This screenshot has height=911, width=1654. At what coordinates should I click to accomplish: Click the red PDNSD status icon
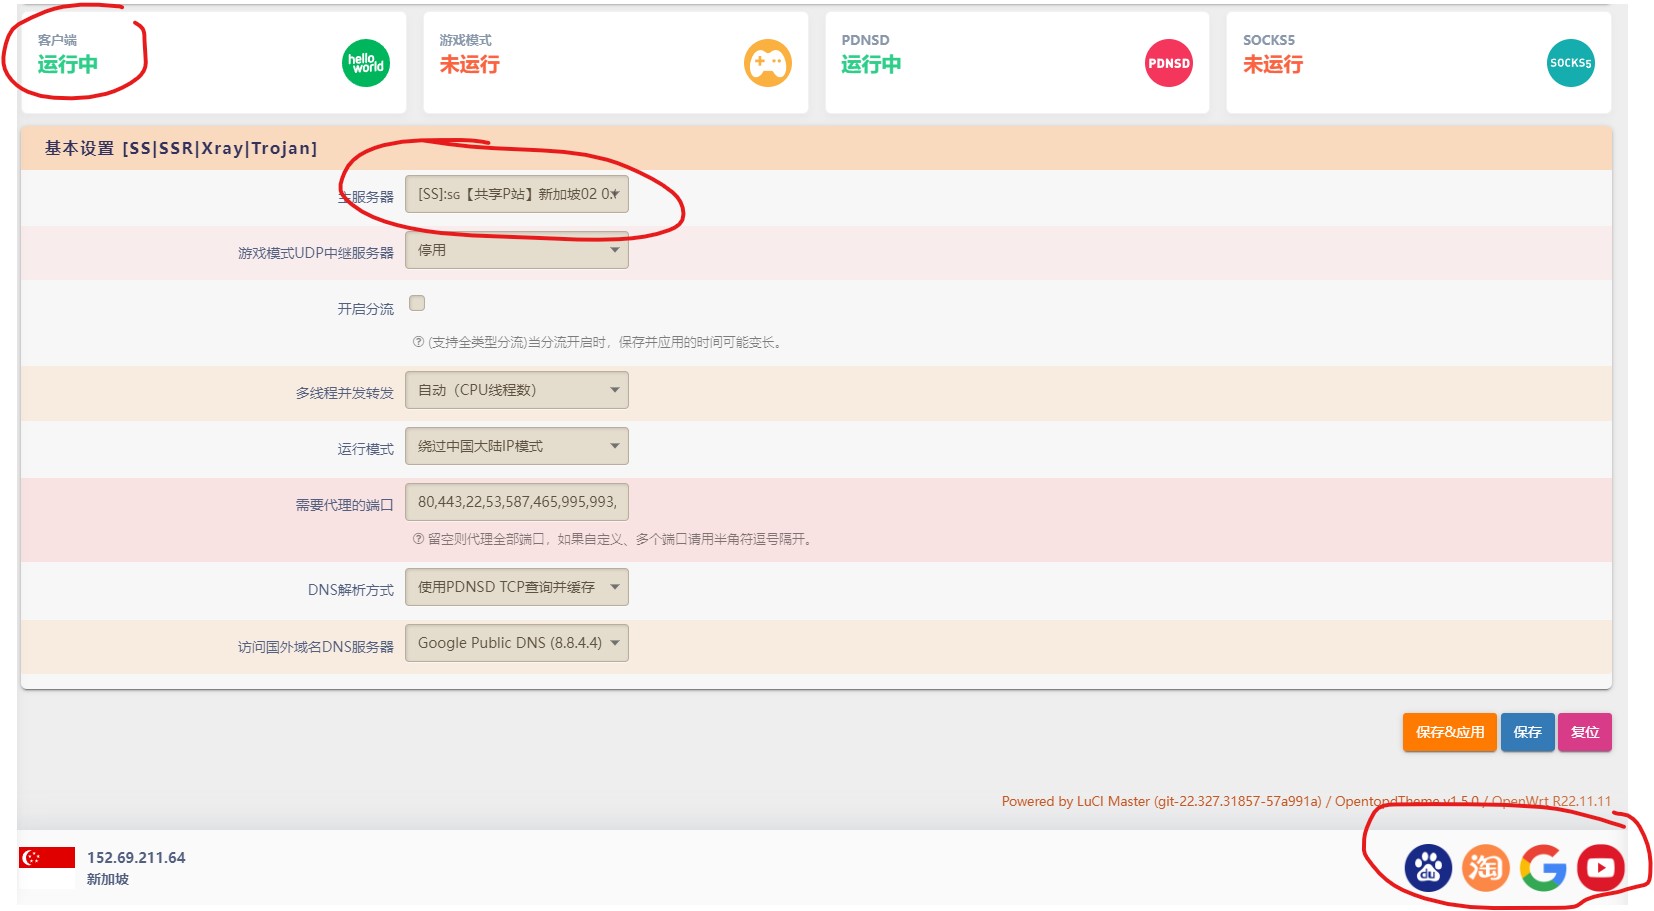coord(1169,63)
